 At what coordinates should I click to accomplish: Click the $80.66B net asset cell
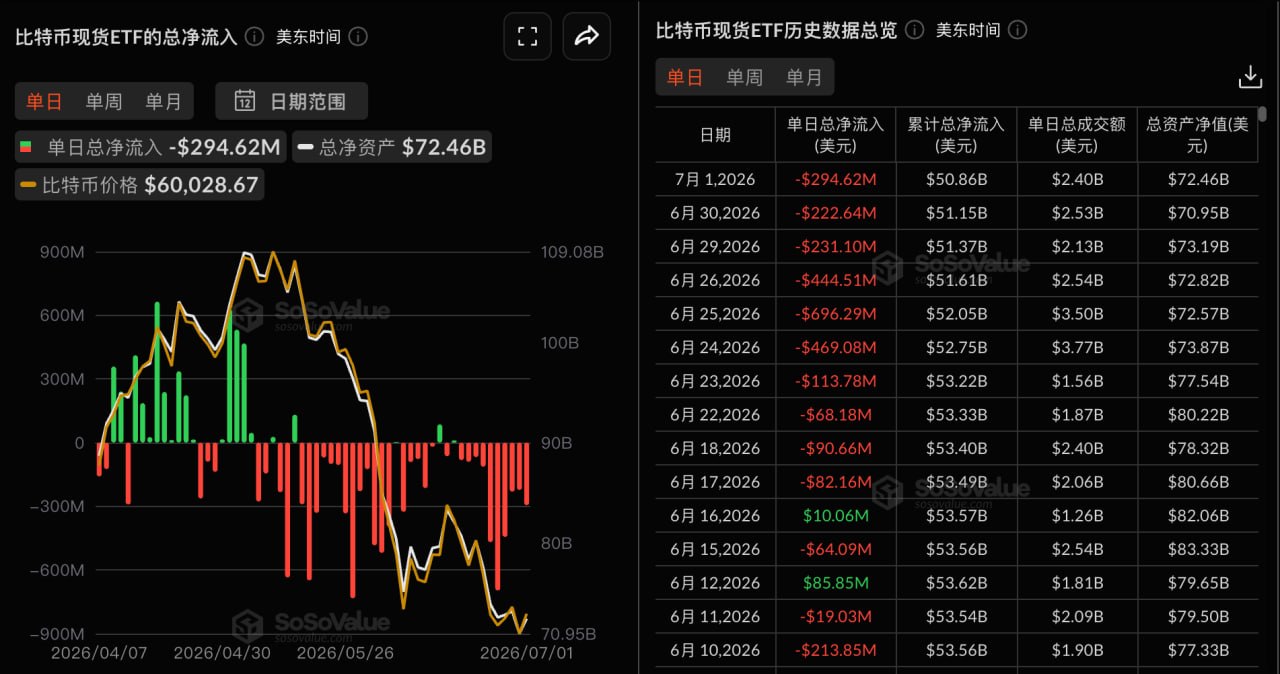coord(1197,482)
